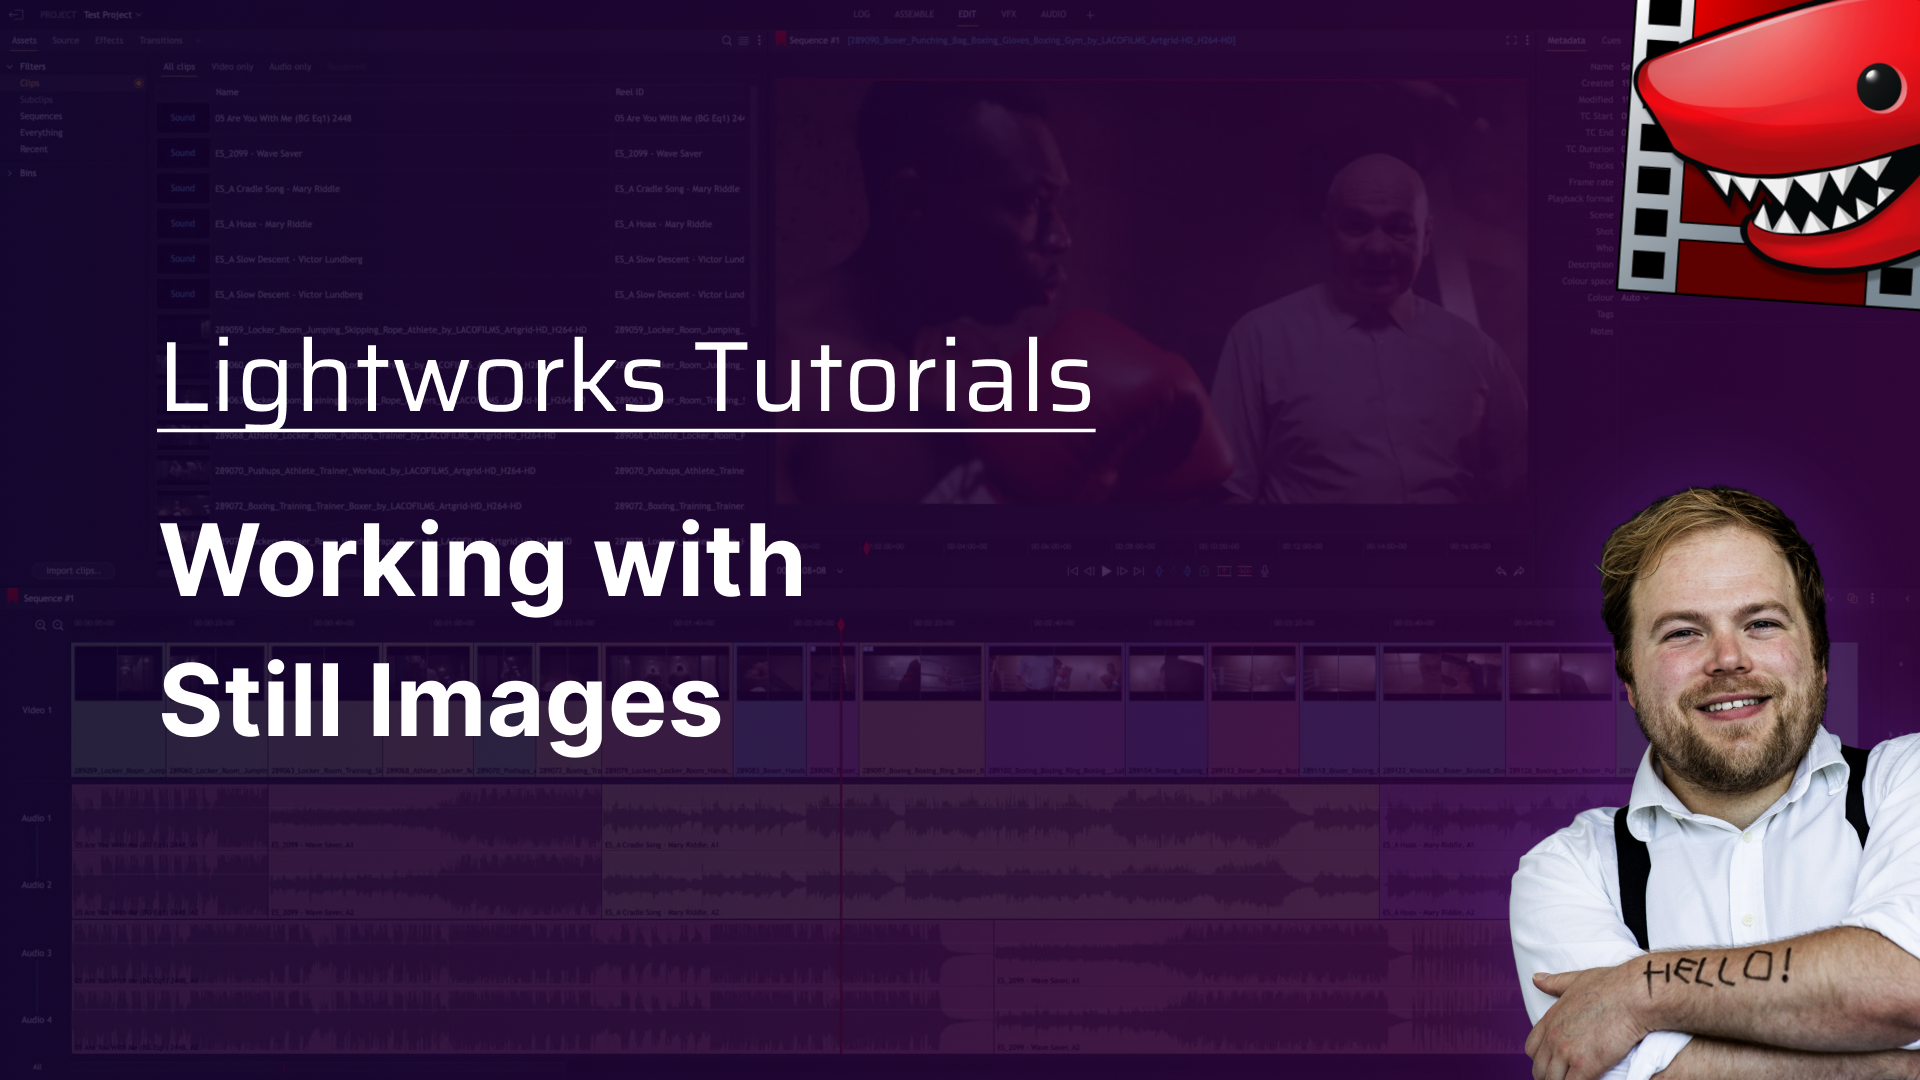Click the Import clips button
This screenshot has height=1080, width=1920.
click(71, 571)
